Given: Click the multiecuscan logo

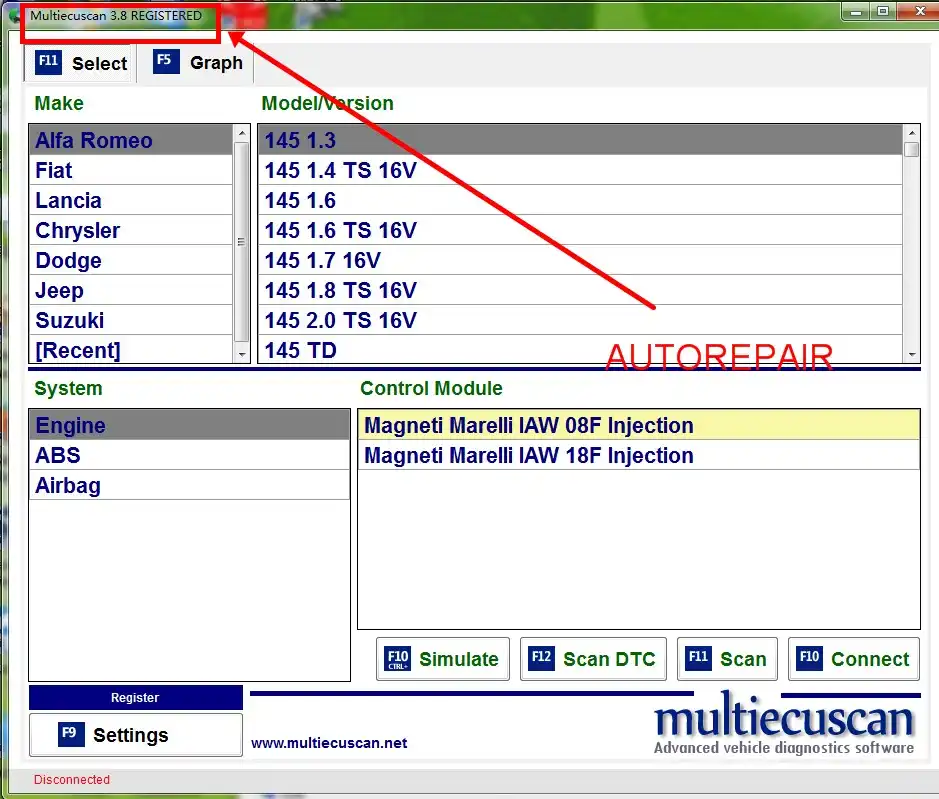Looking at the screenshot, I should tap(784, 723).
